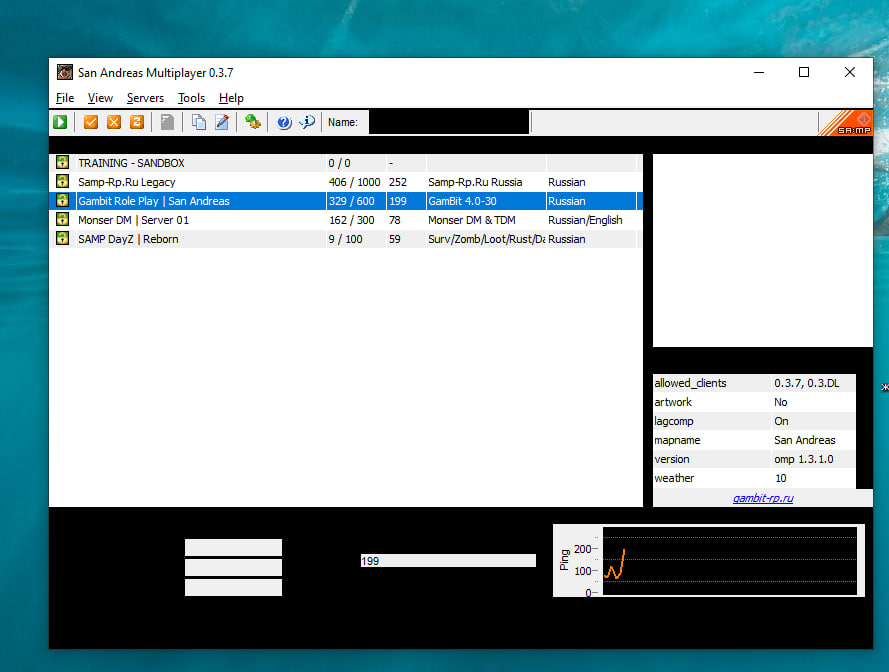Viewport: 889px width, 672px height.
Task: Click the Copy Server Info icon
Action: pyautogui.click(x=199, y=122)
